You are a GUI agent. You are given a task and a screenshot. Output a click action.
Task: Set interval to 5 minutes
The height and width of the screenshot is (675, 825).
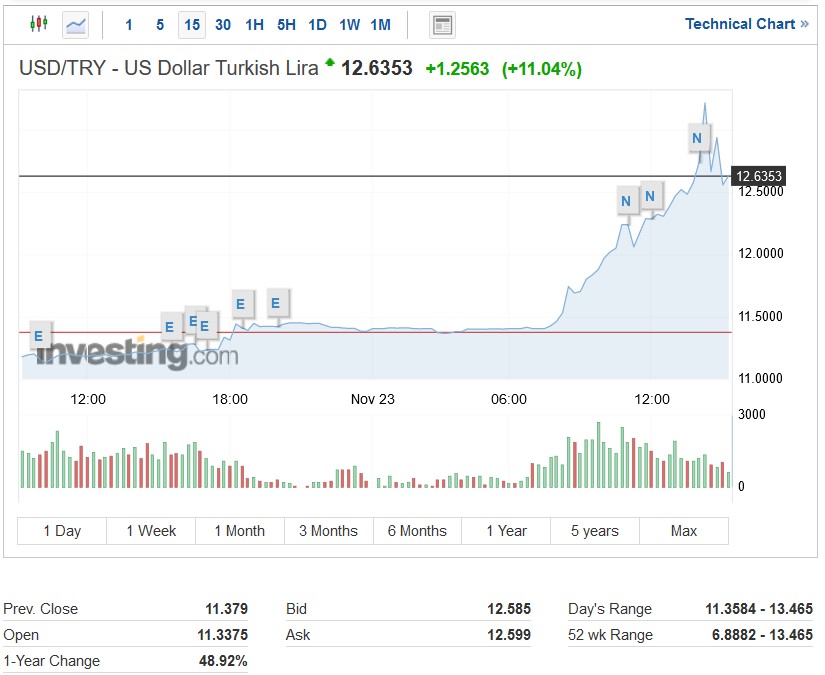[160, 25]
